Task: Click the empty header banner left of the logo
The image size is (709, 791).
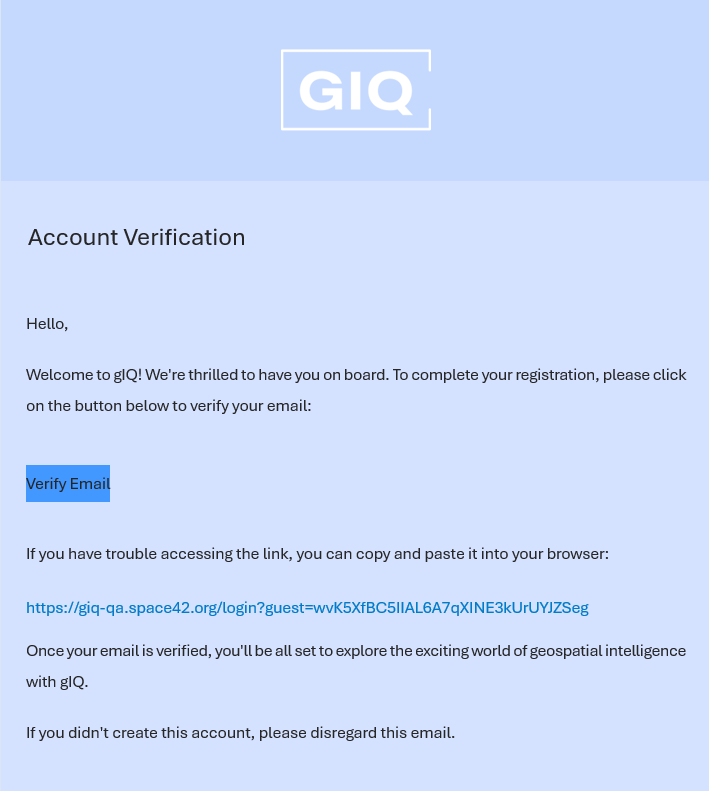Action: tap(140, 90)
